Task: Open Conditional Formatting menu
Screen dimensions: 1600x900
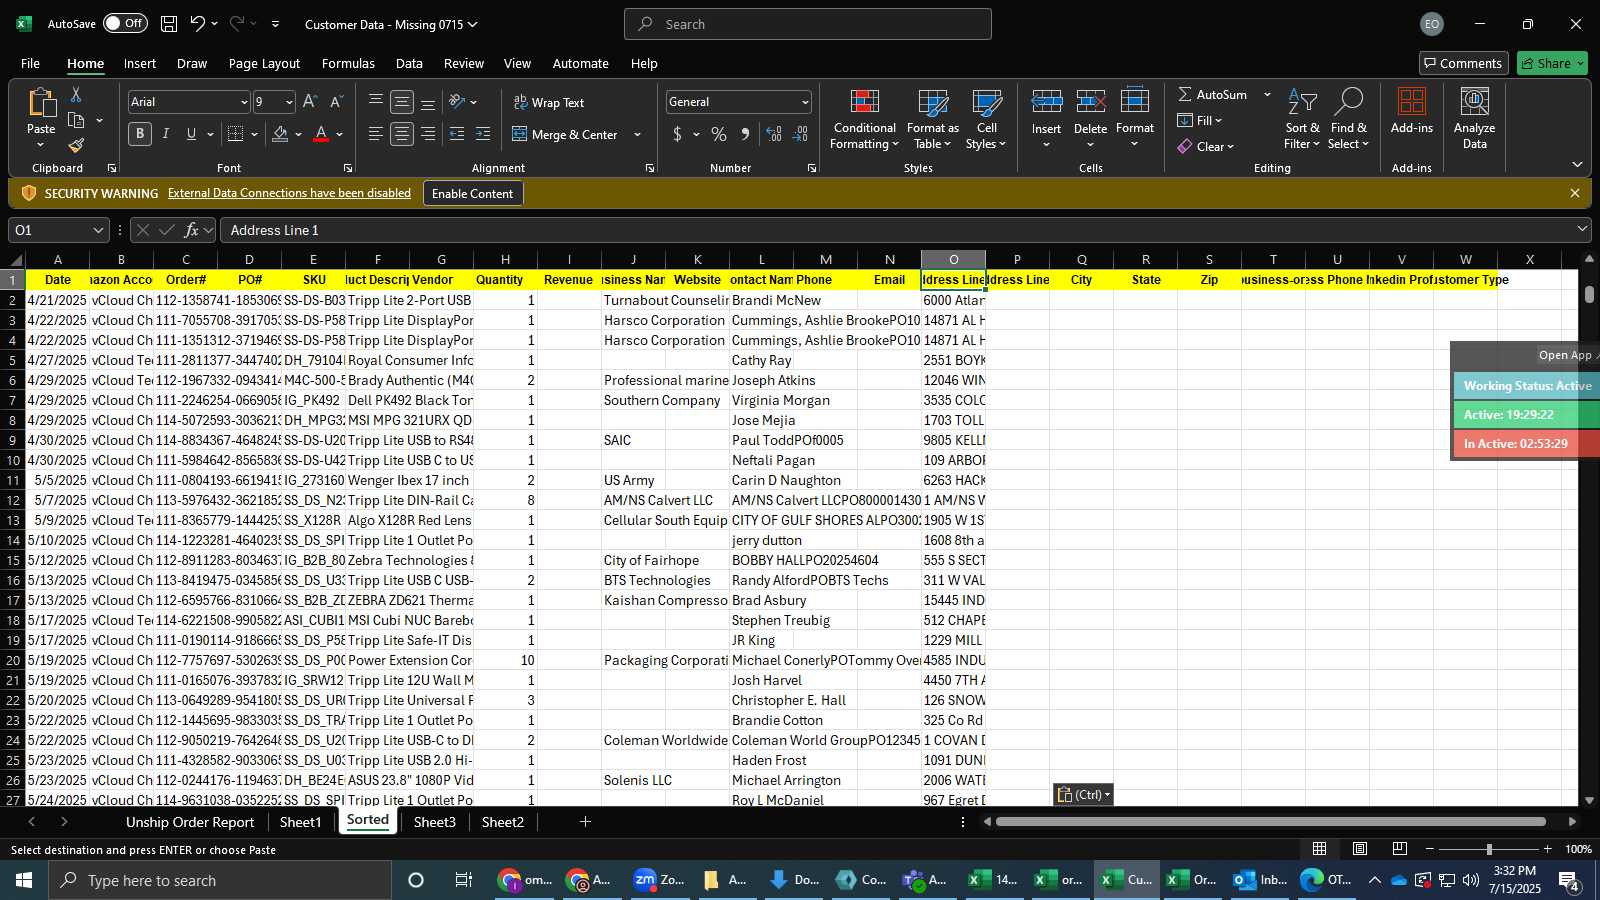Action: coord(865,120)
